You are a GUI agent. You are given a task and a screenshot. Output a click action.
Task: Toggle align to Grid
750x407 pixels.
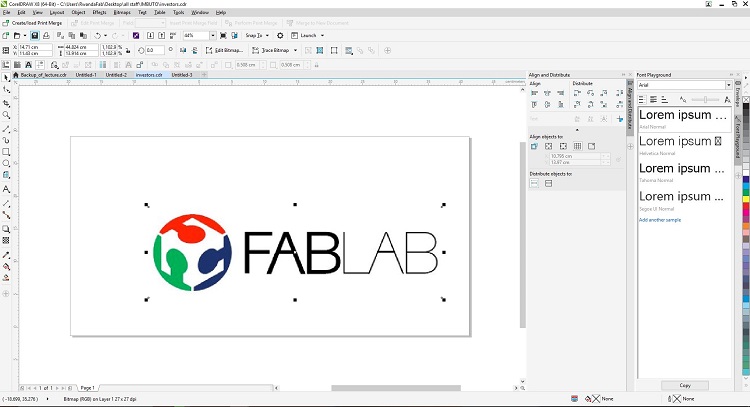tap(577, 146)
